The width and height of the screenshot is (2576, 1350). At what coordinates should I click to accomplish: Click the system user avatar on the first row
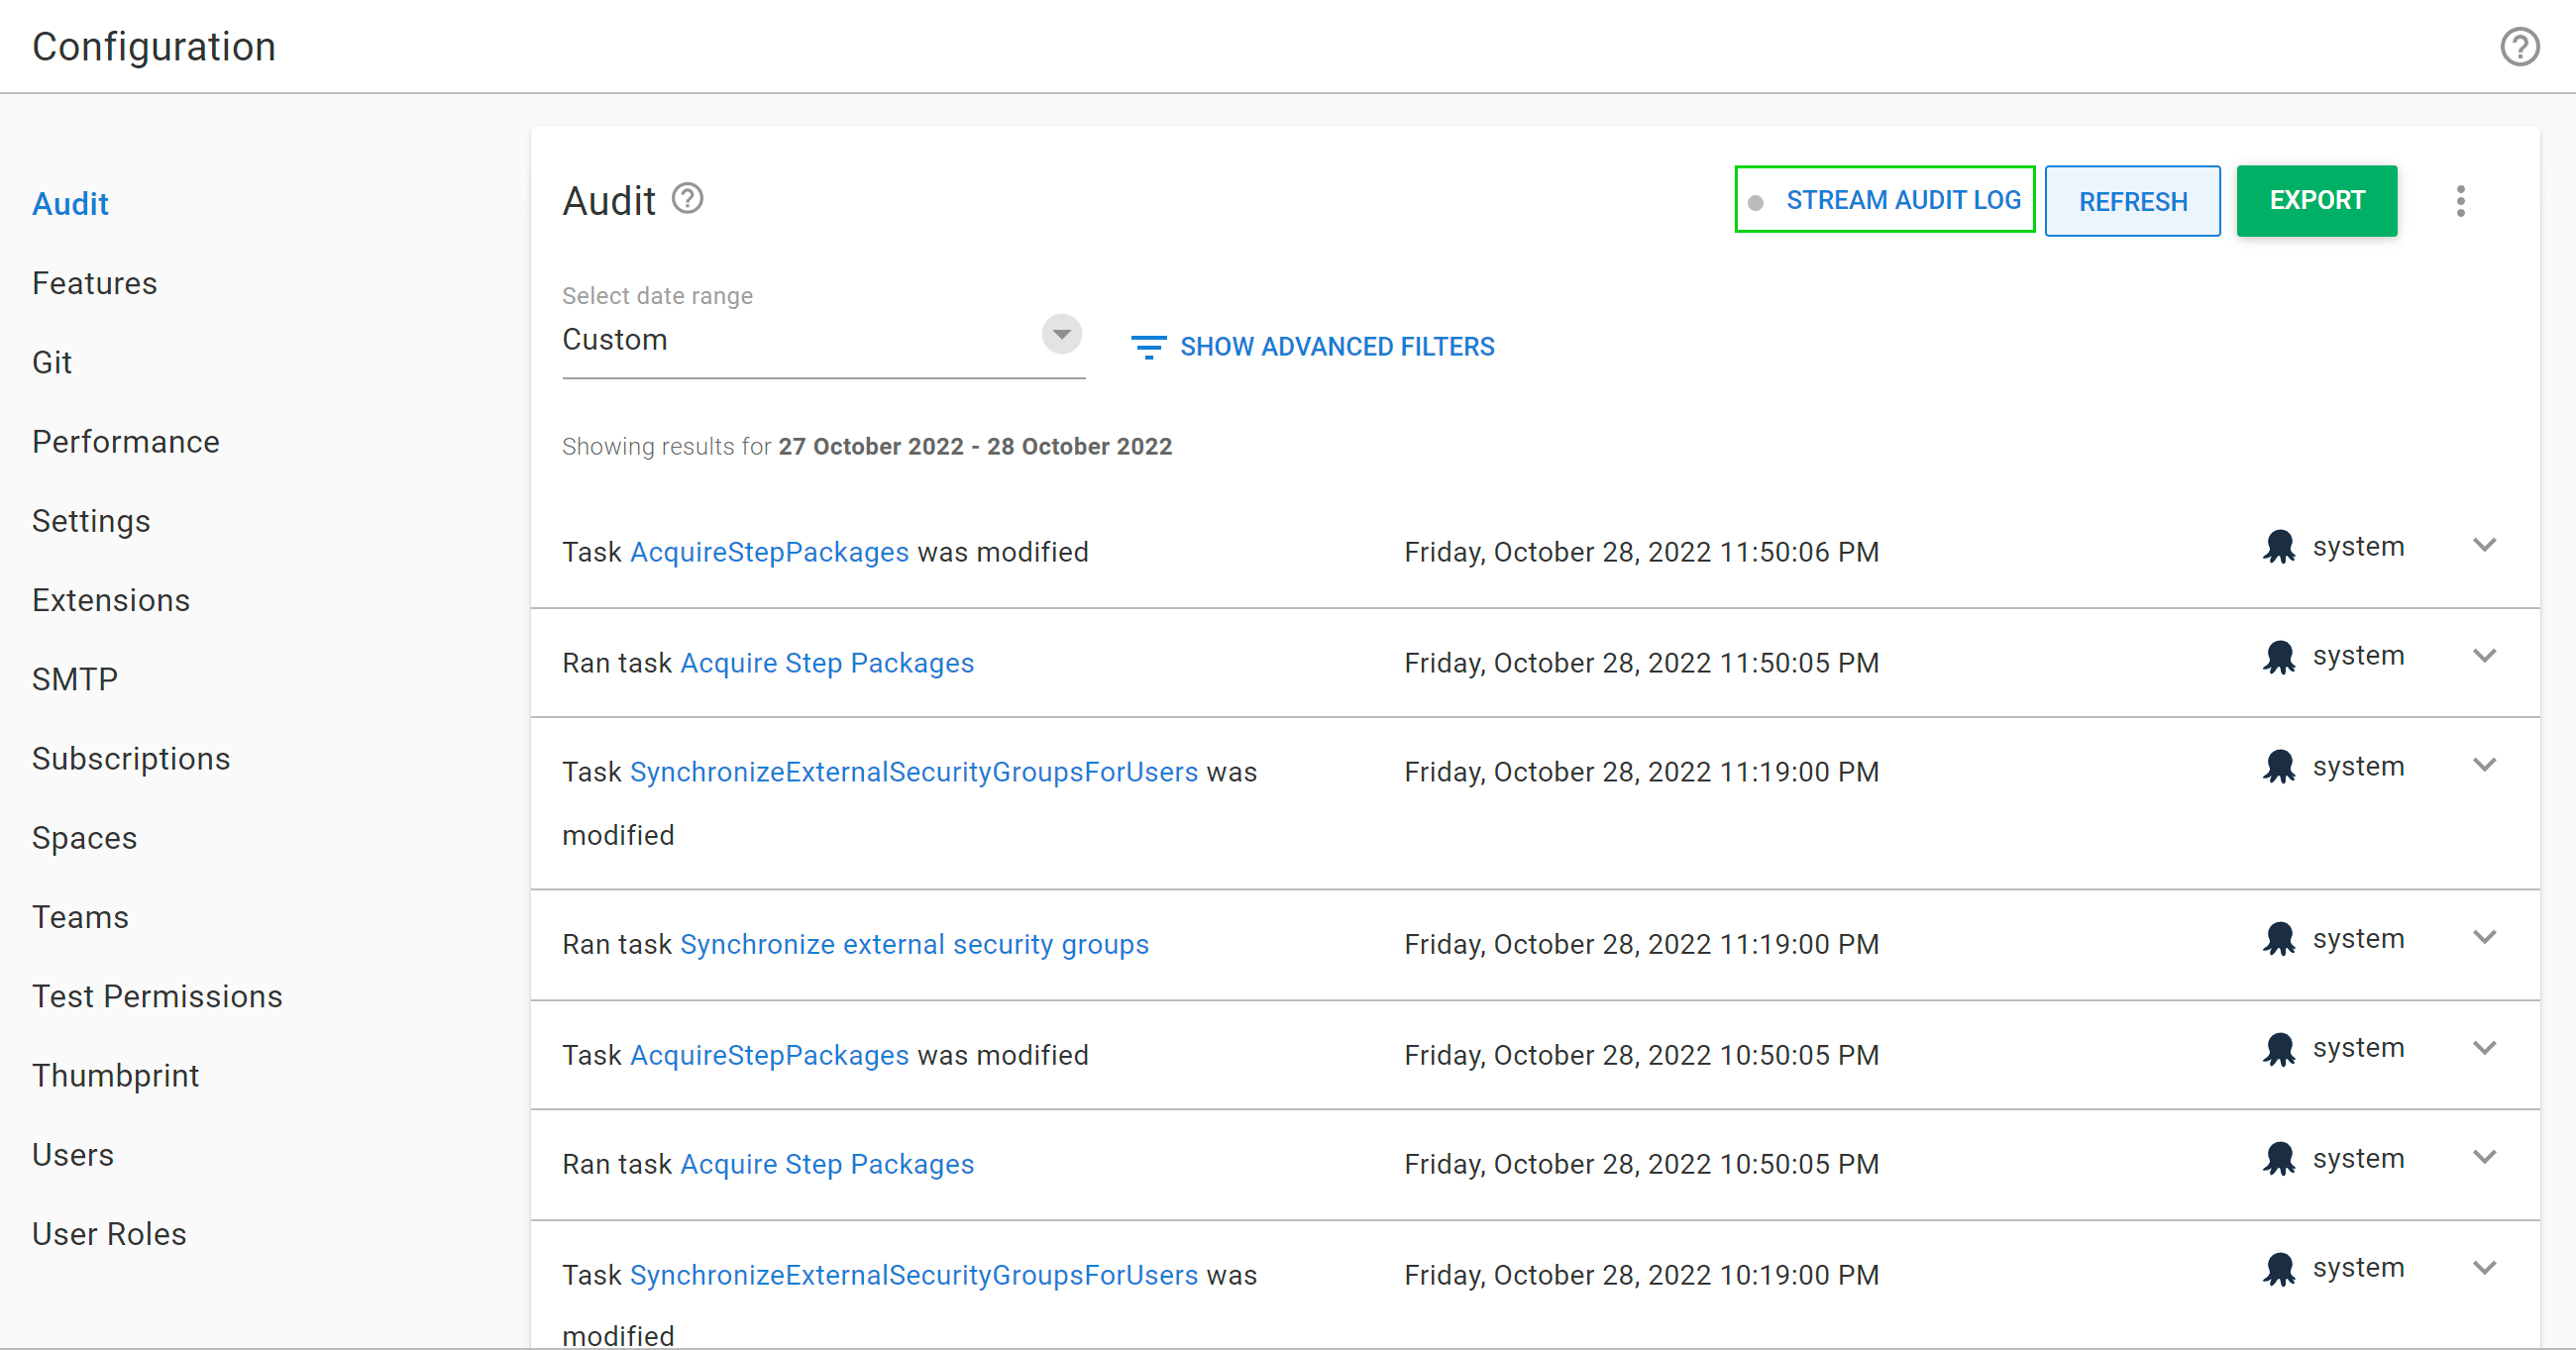click(2280, 546)
